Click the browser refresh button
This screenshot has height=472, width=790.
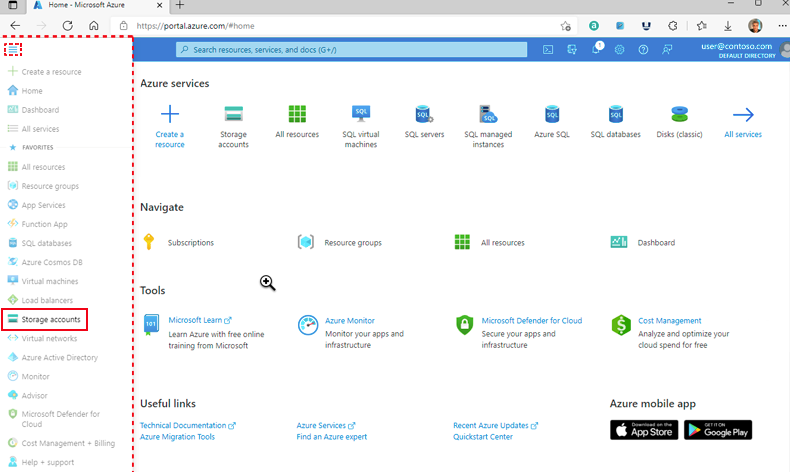pyautogui.click(x=68, y=26)
